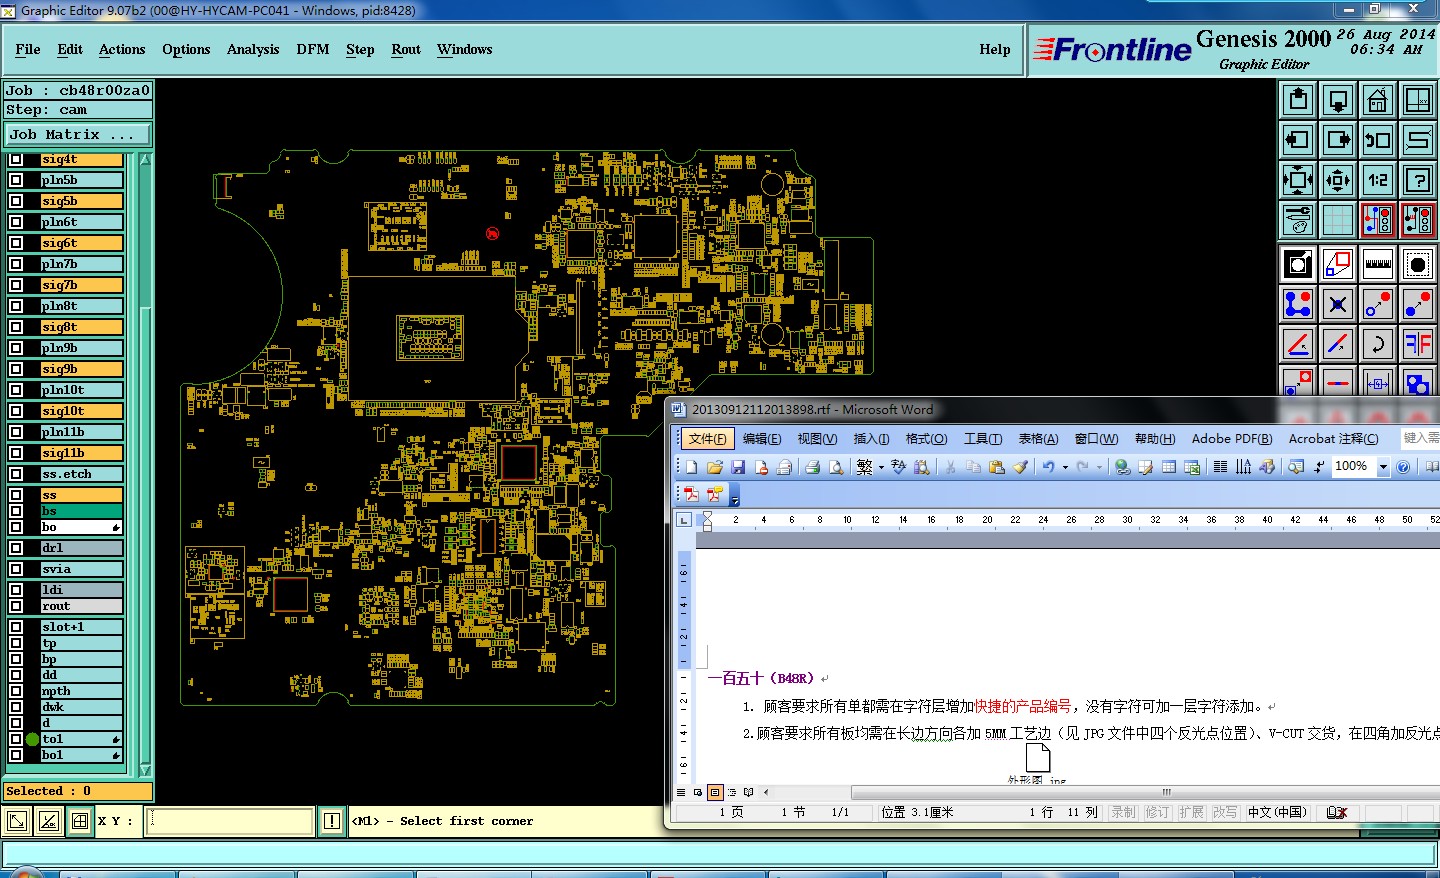This screenshot has width=1440, height=878.
Task: Open the 繁 Chinese conversion dropdown arrow
Action: 881,467
